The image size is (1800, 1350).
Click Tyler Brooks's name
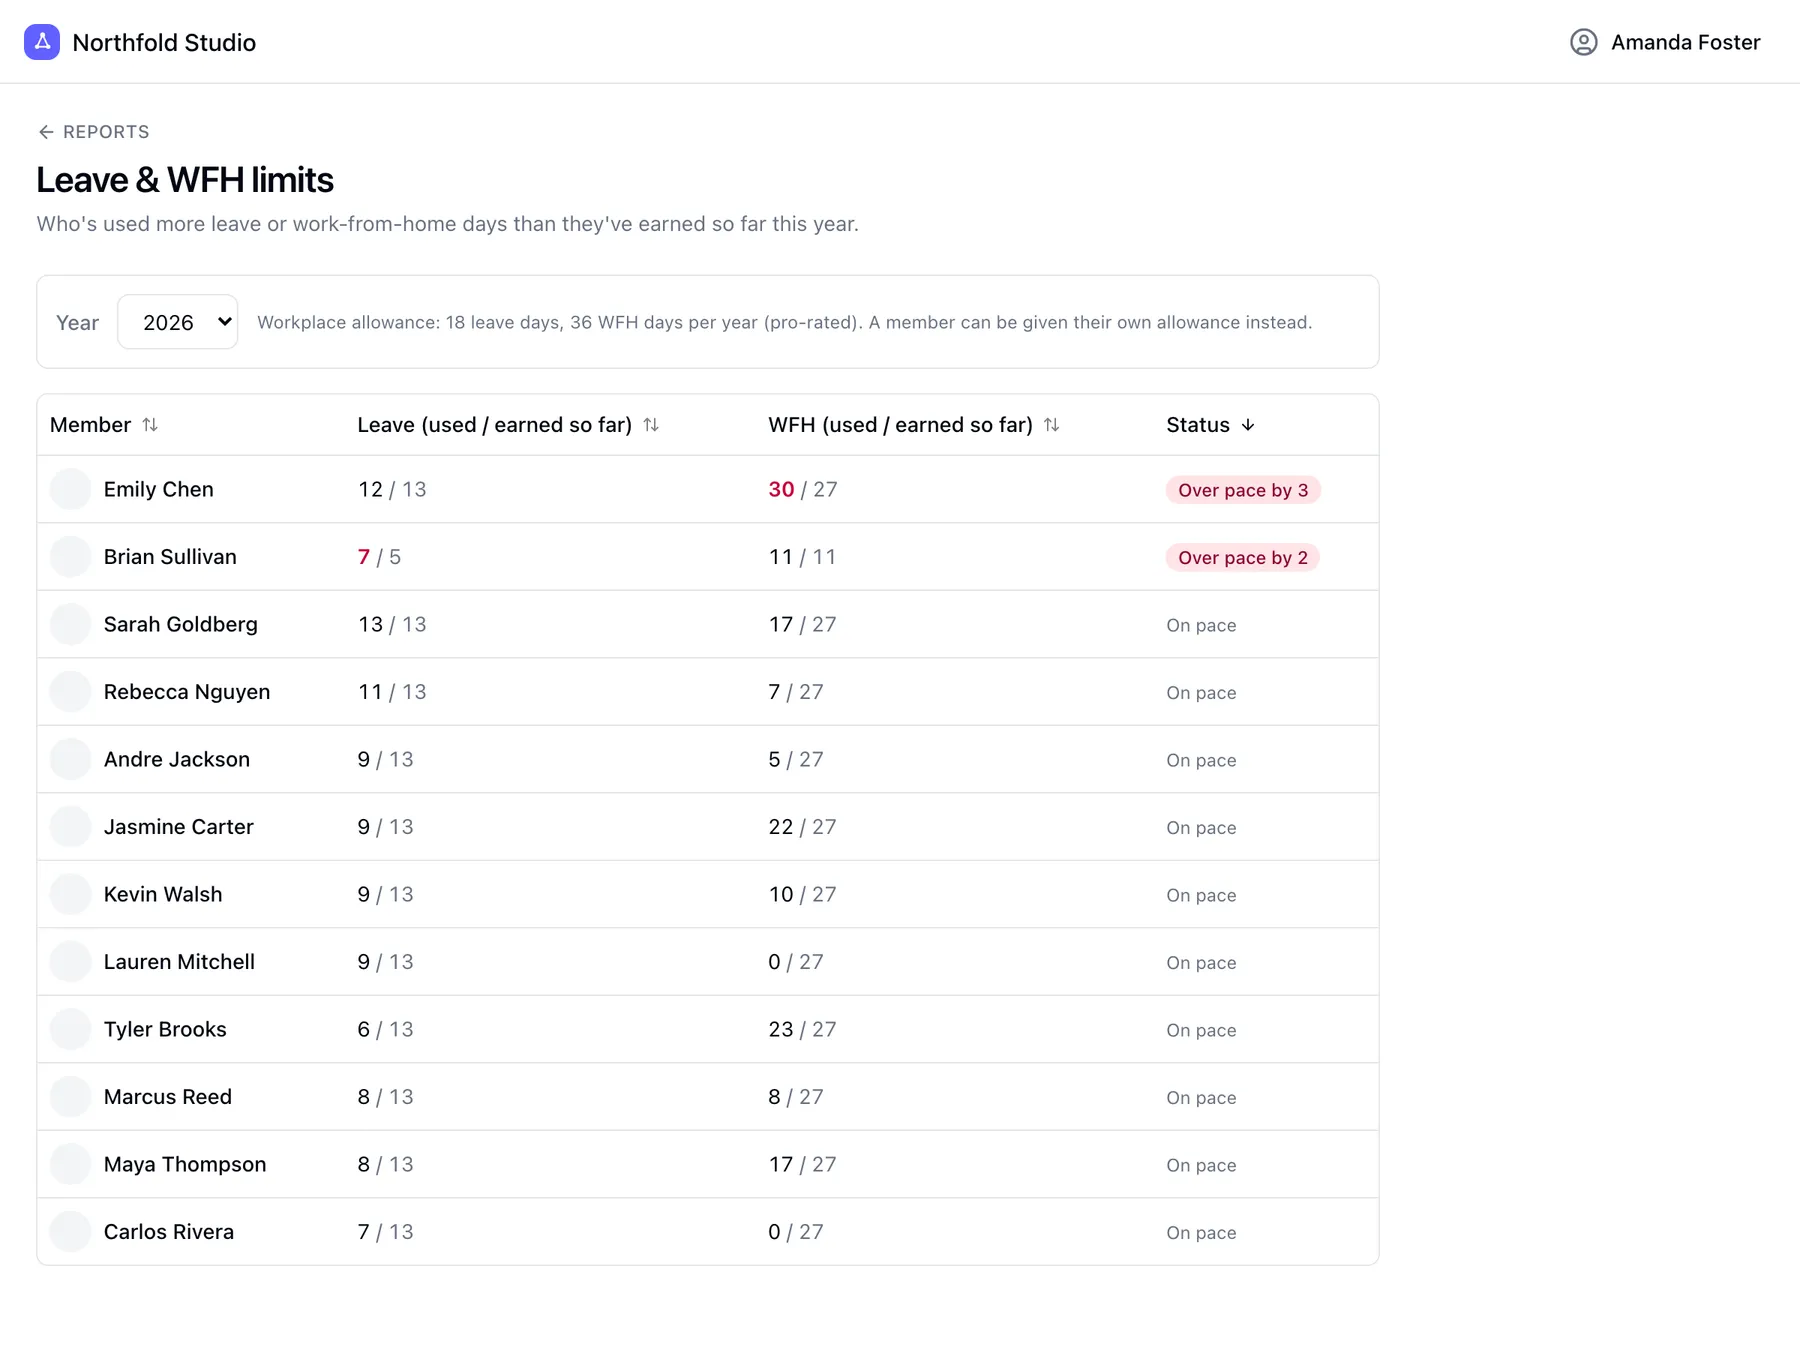[165, 1029]
